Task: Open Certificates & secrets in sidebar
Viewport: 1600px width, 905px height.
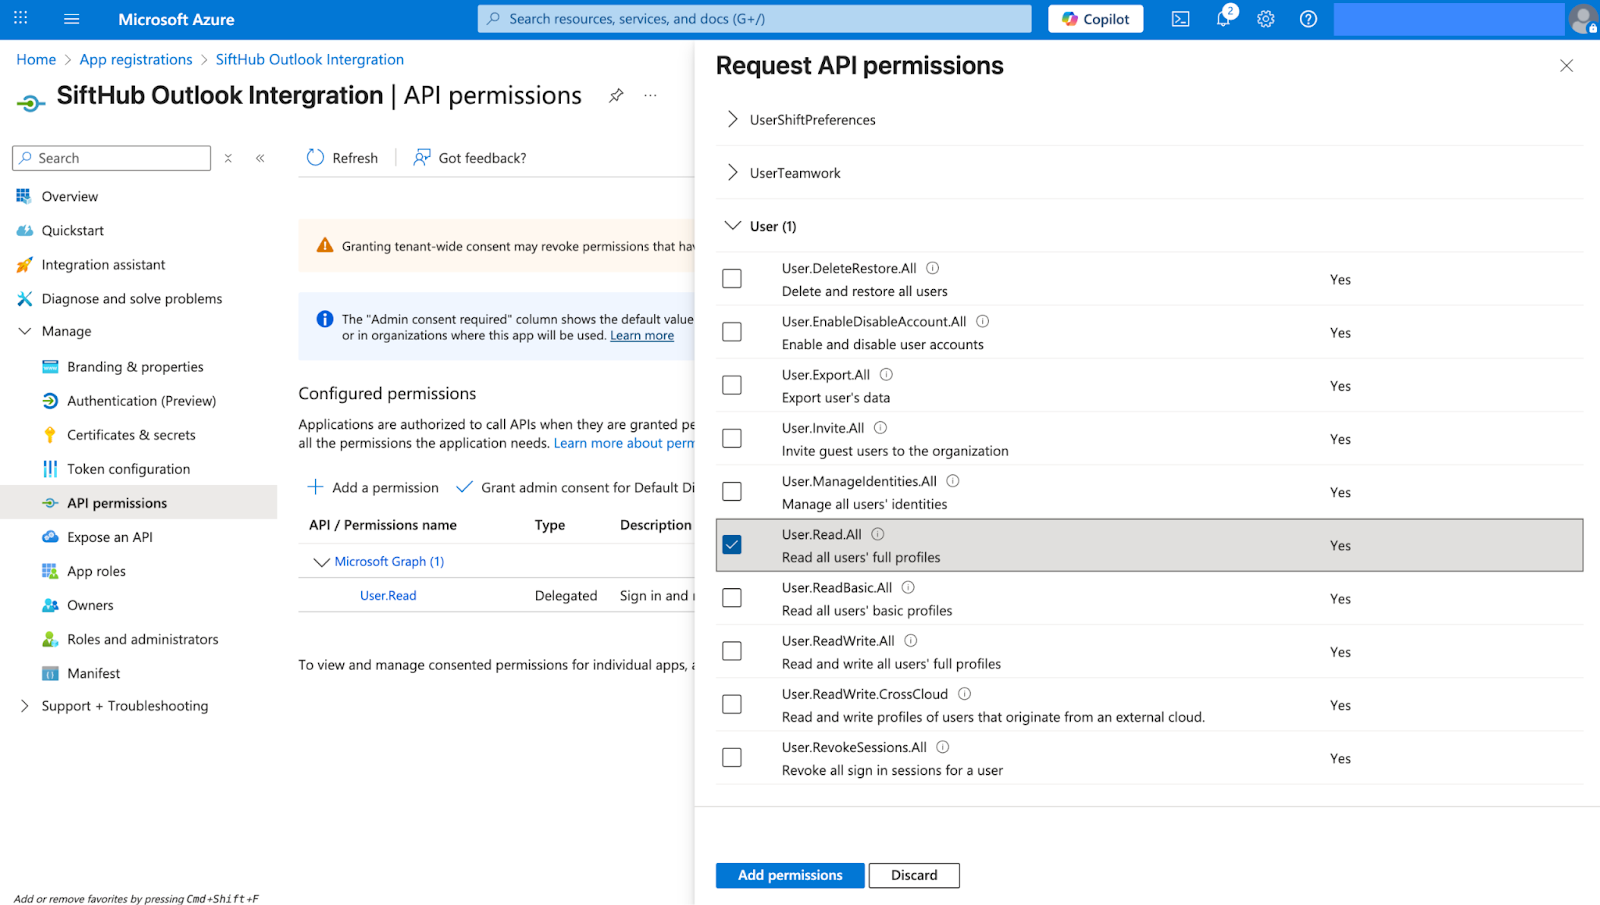Action: point(131,435)
